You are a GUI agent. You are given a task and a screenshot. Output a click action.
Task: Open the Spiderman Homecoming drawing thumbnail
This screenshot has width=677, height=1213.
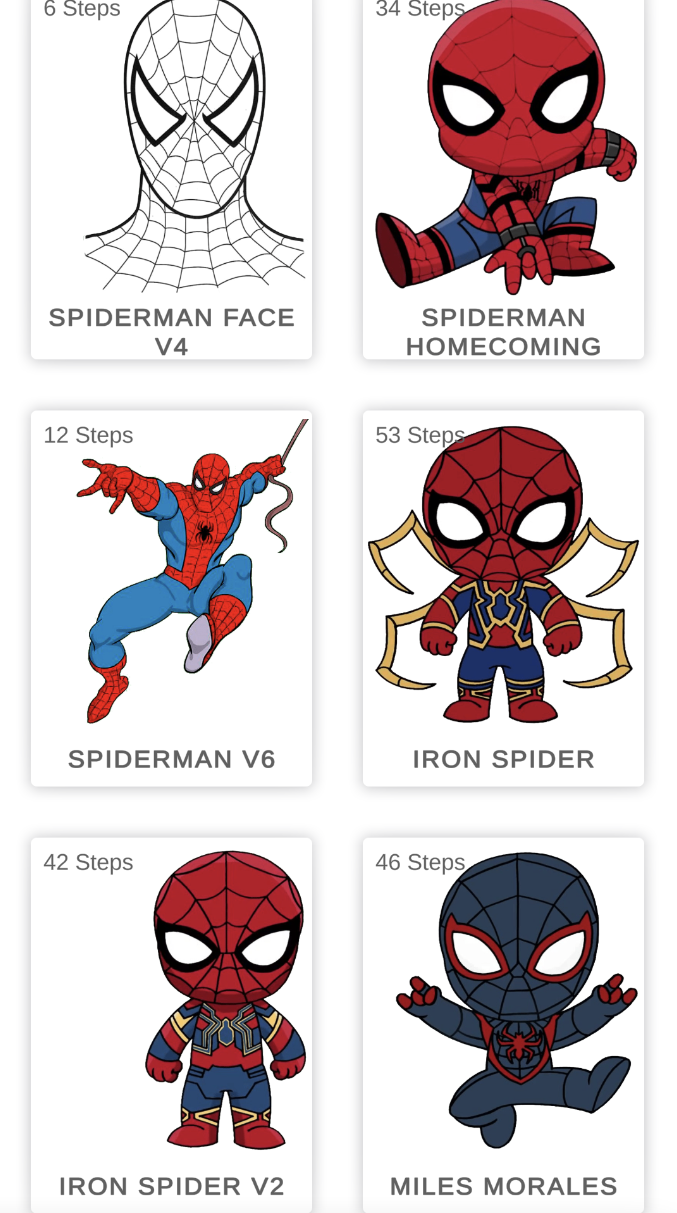click(x=503, y=150)
